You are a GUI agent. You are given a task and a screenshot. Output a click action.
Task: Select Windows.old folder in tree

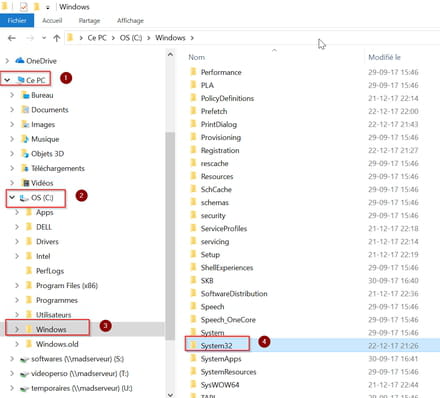pyautogui.click(x=57, y=344)
